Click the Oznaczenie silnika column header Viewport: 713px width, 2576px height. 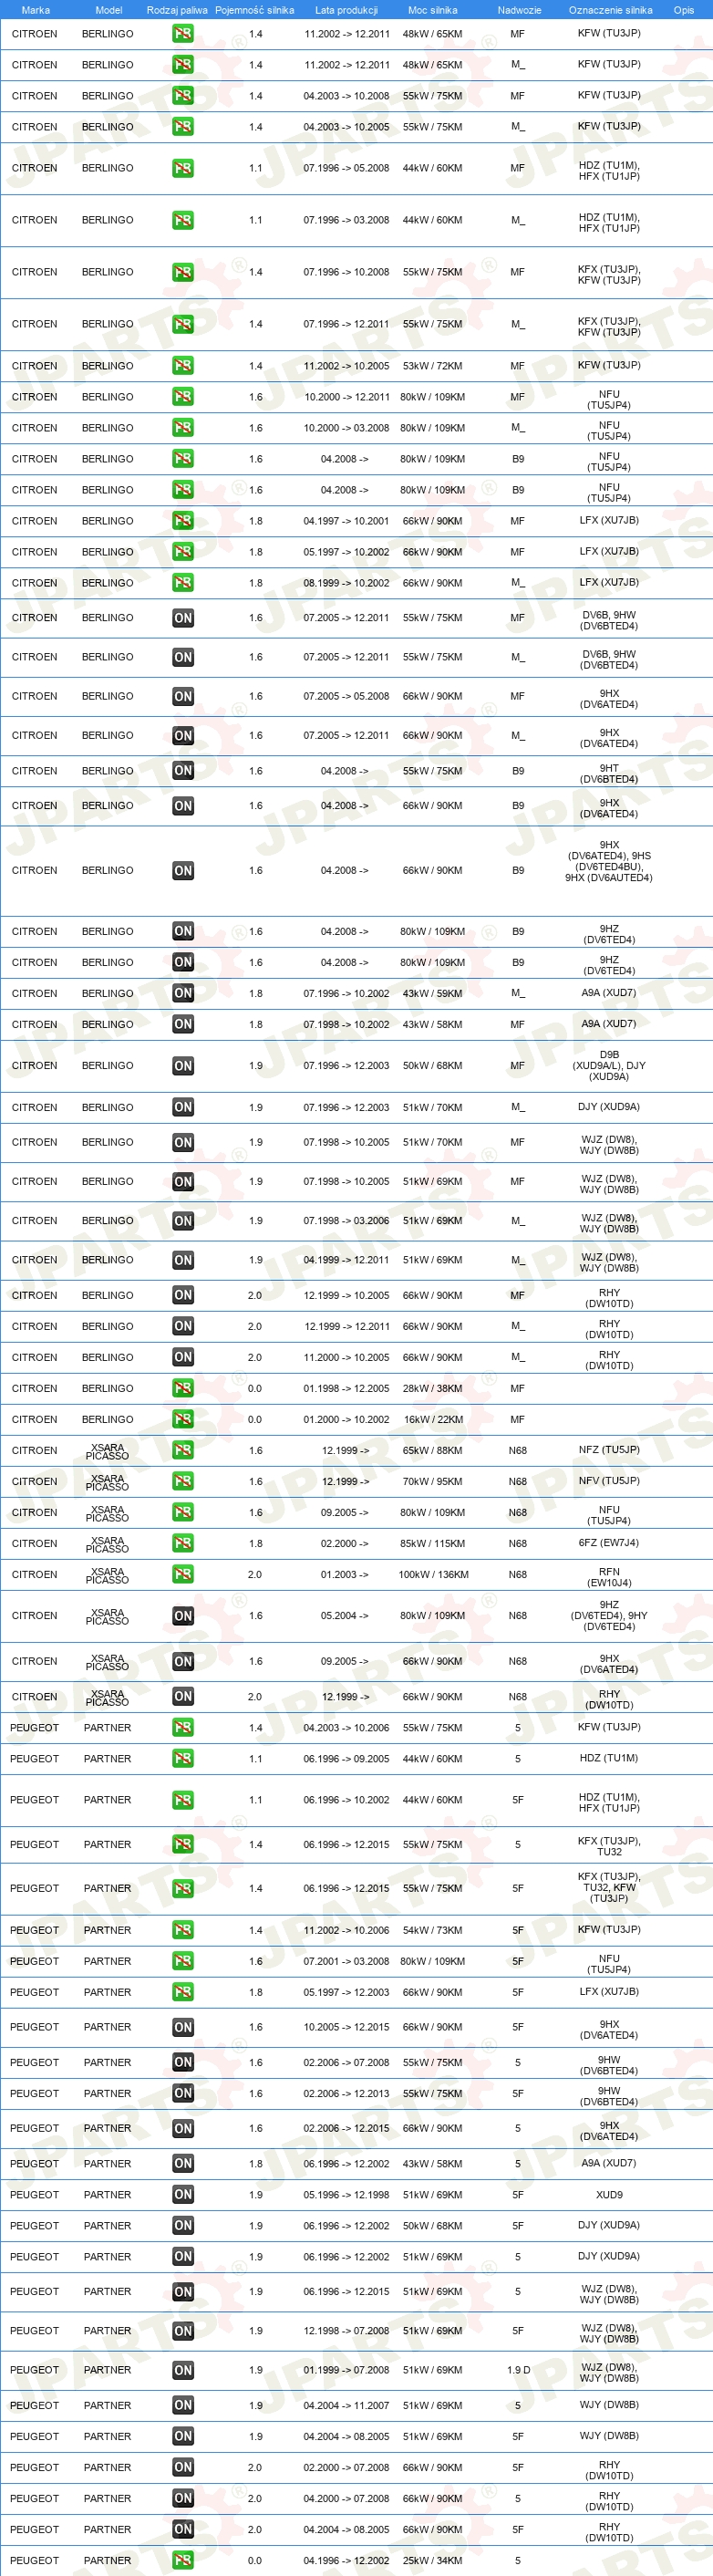point(610,10)
